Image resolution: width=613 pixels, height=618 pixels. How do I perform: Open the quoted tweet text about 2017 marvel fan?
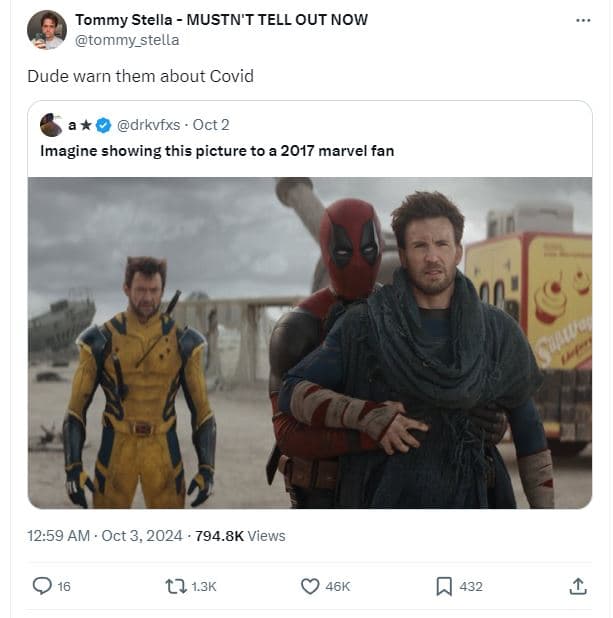tap(217, 151)
